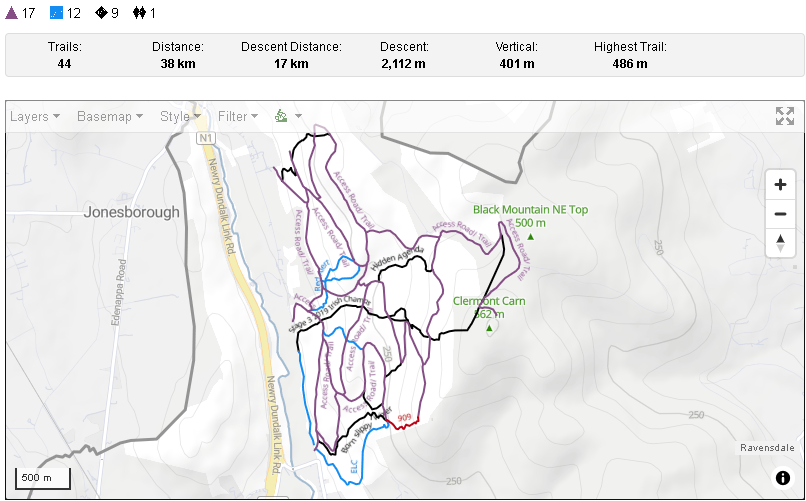Open the Basemap dropdown
806x501 pixels.
(x=109, y=117)
